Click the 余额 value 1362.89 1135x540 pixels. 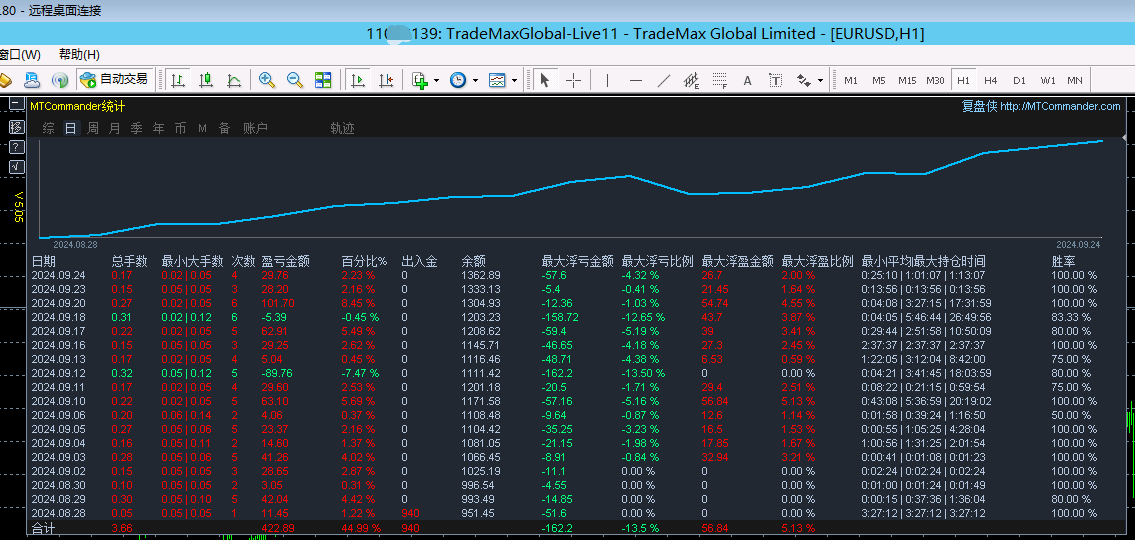[481, 275]
